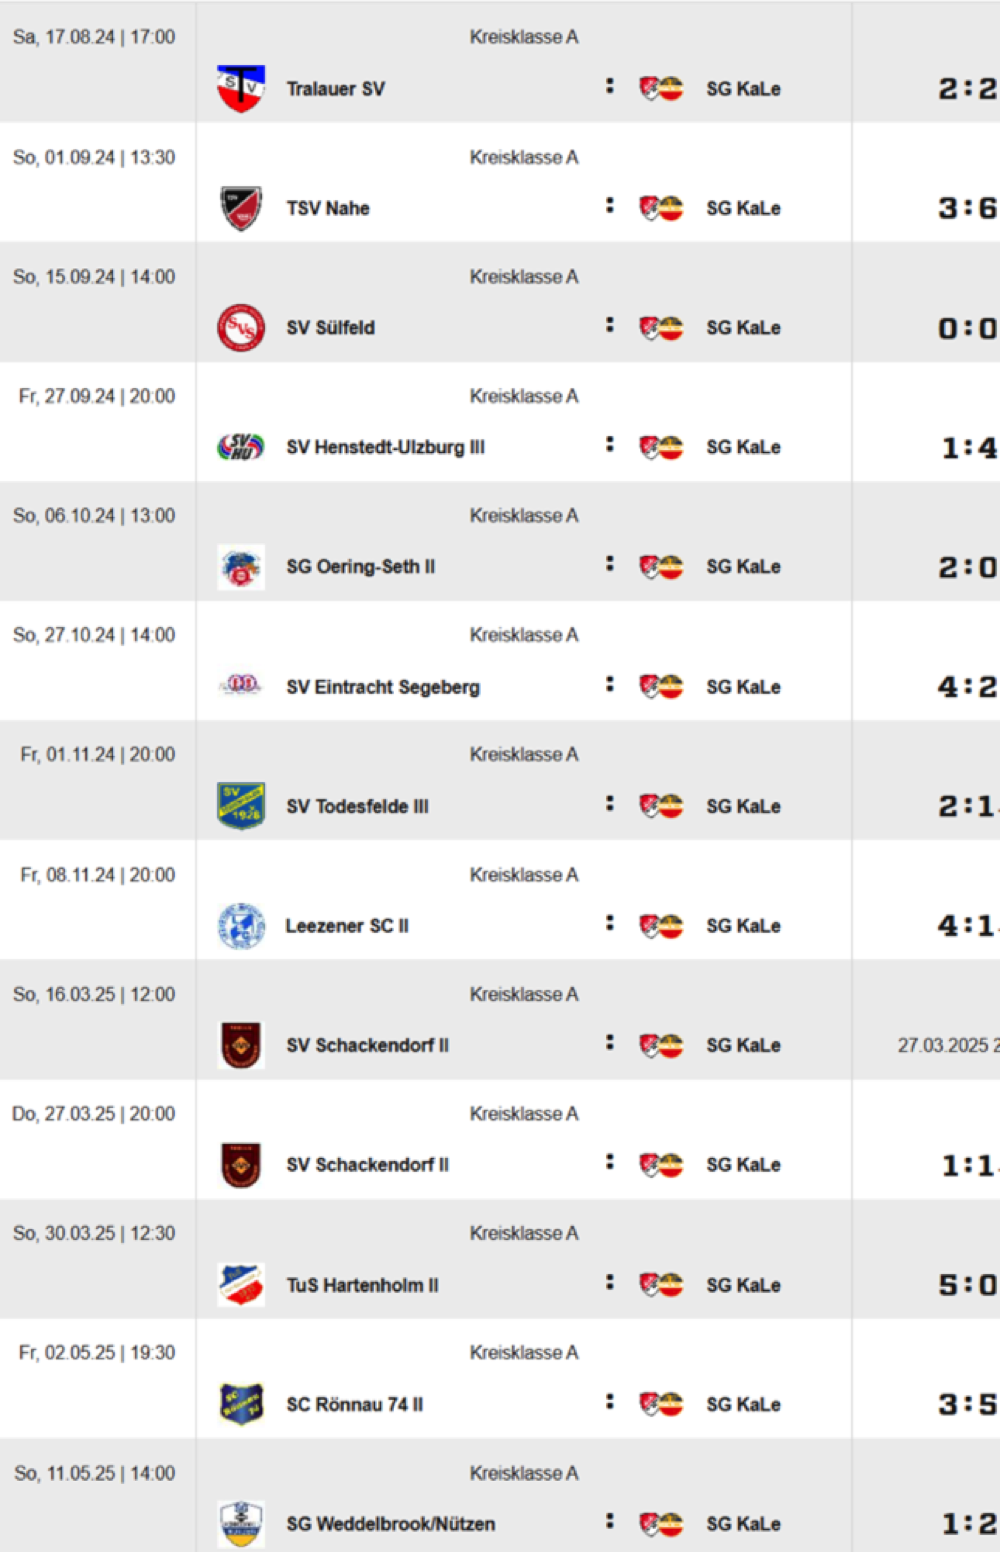
Task: Click the SG KaLe crest in Leezener match
Action: click(661, 926)
